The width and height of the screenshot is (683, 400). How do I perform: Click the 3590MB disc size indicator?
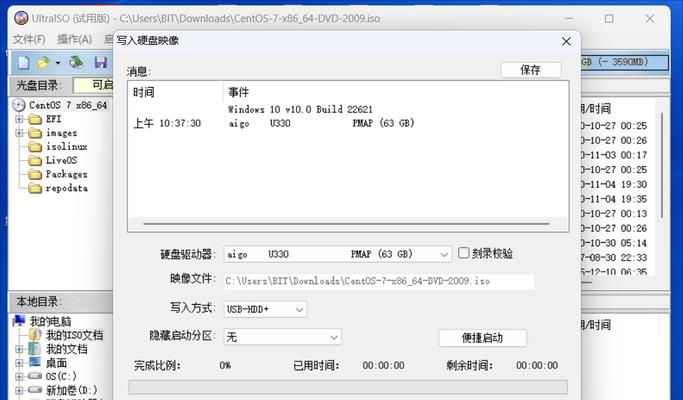click(x=625, y=62)
